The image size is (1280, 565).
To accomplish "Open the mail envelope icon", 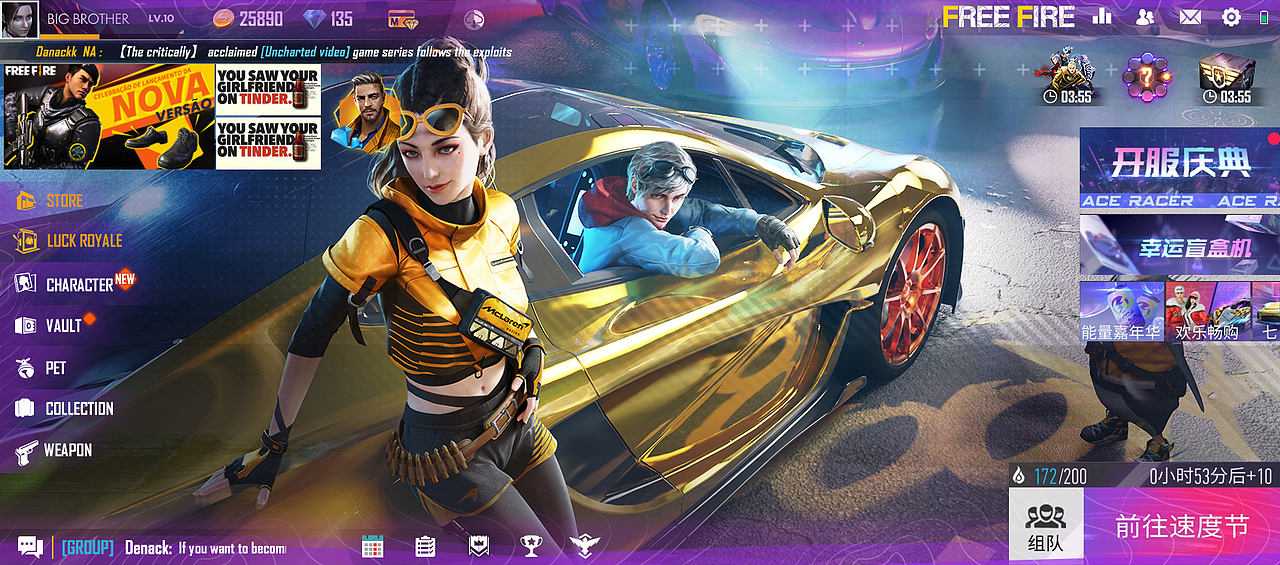I will 1190,17.
